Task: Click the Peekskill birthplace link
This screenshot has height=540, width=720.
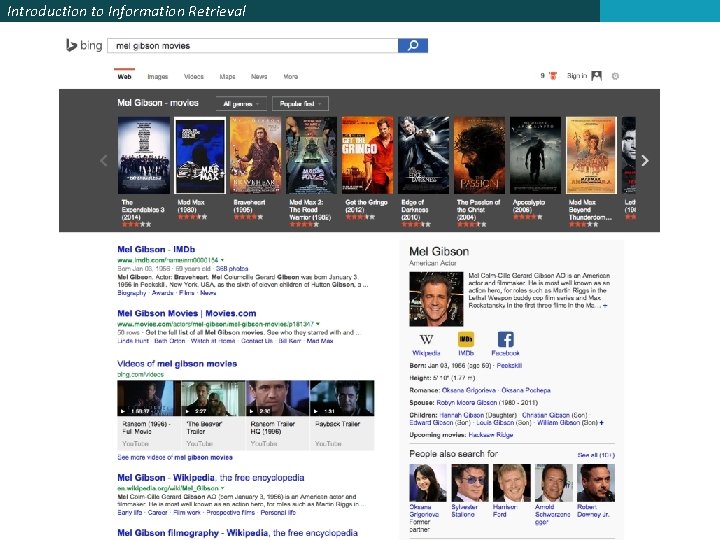Action: coord(509,366)
